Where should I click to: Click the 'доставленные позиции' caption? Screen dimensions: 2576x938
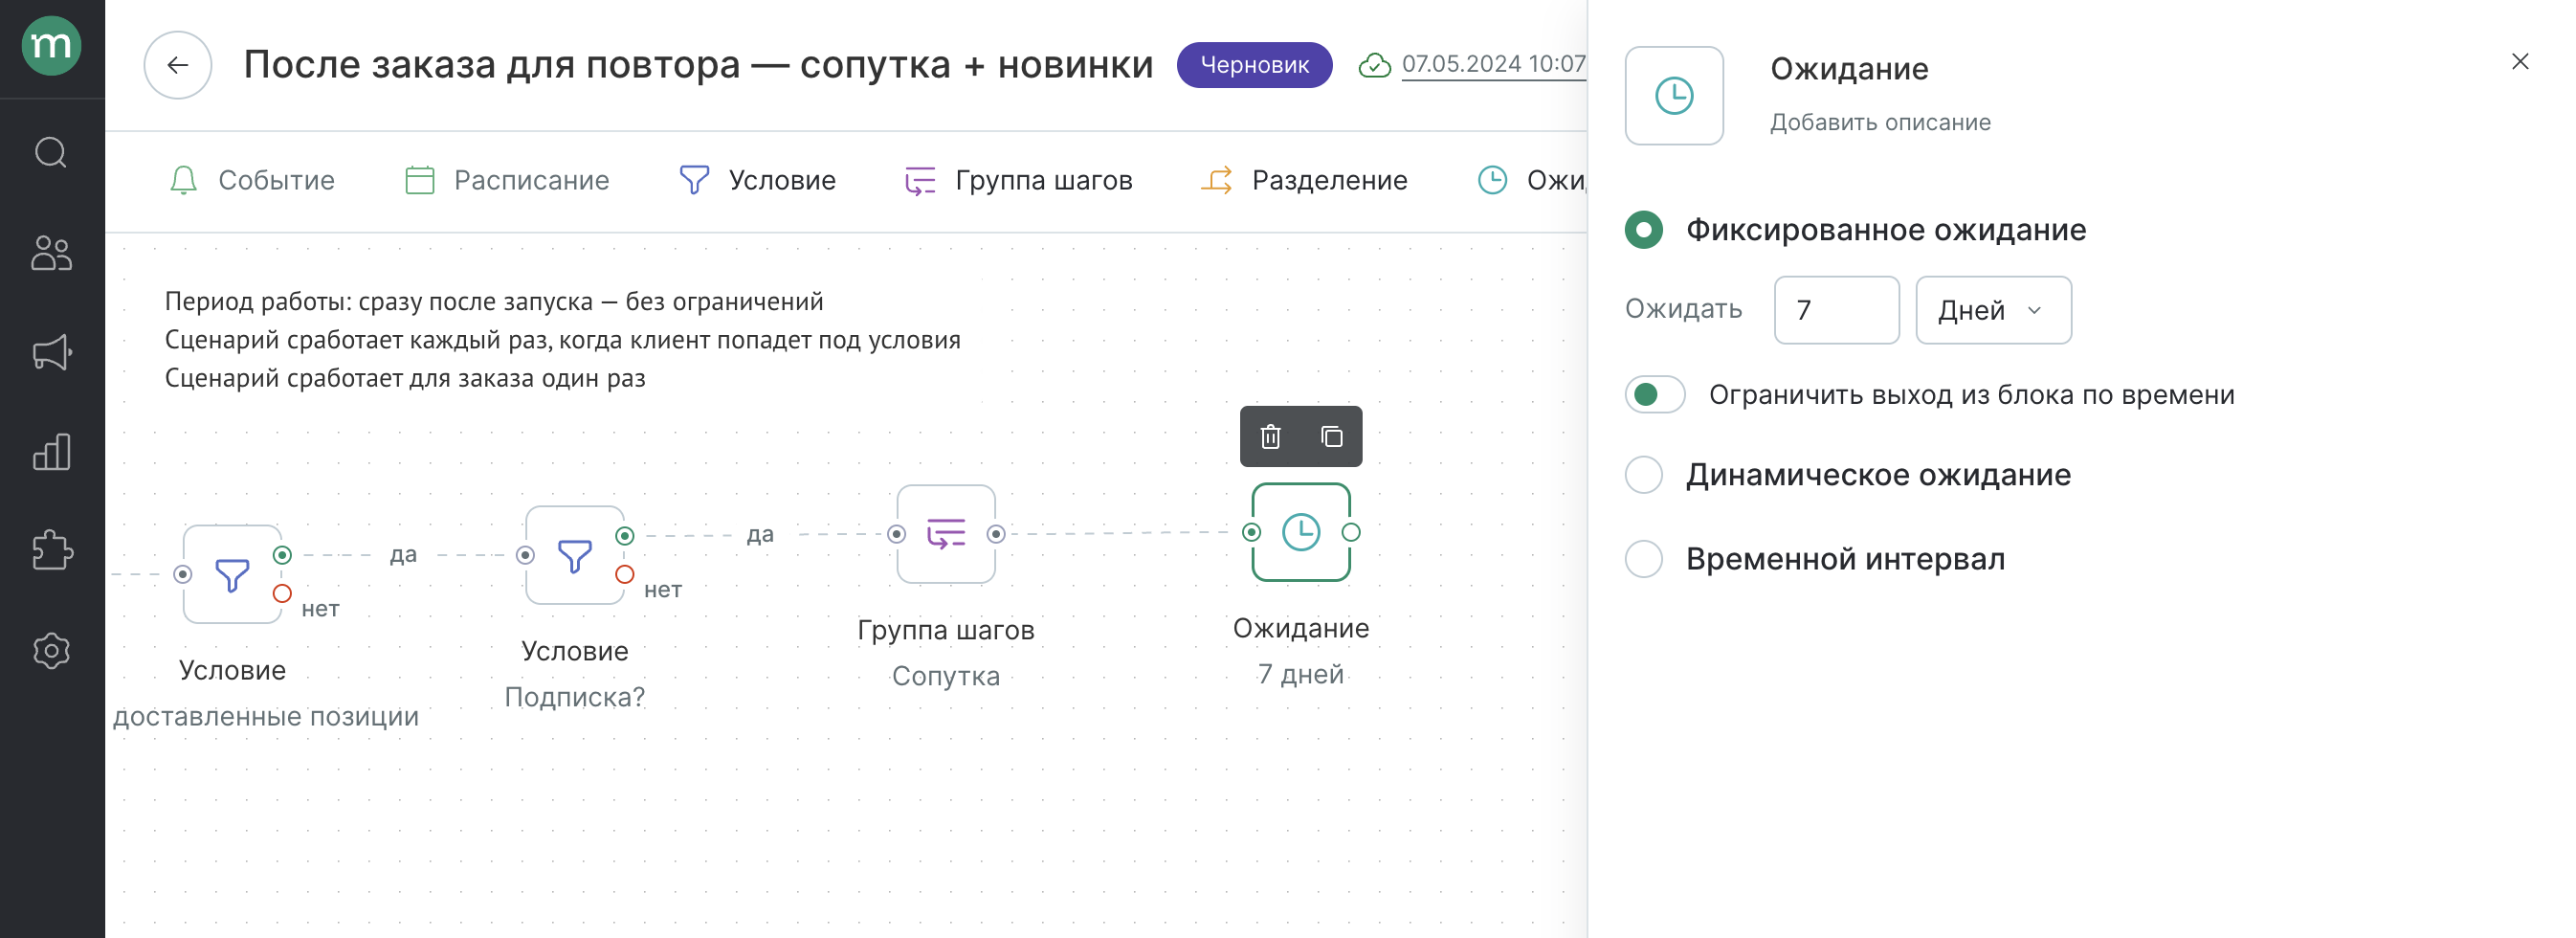[266, 716]
